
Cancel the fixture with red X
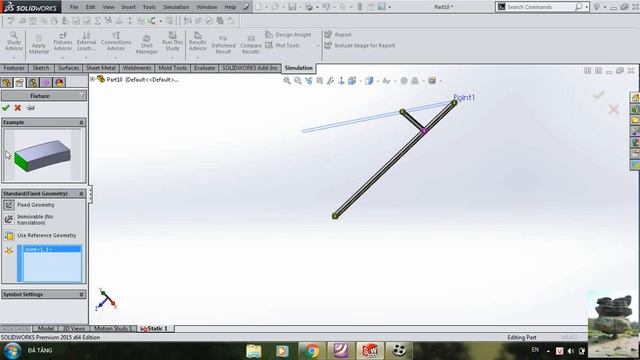tap(18, 108)
